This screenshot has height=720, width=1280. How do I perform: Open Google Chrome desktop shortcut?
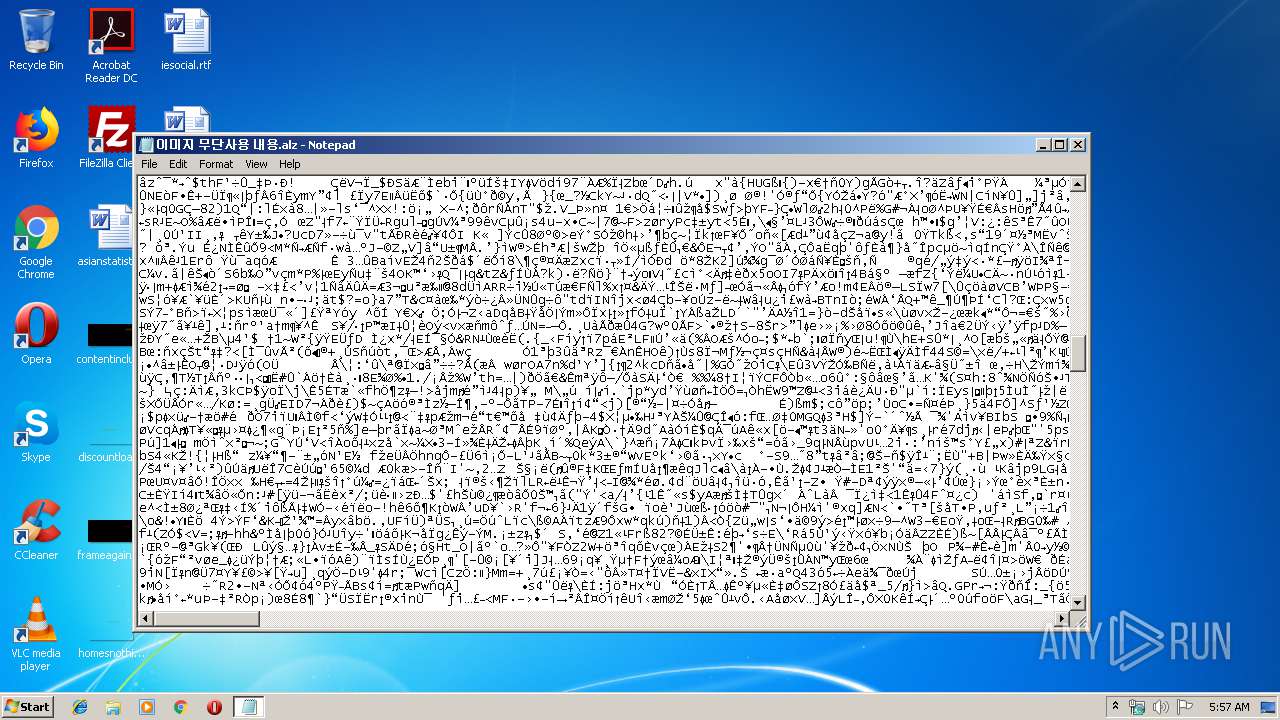[x=36, y=242]
